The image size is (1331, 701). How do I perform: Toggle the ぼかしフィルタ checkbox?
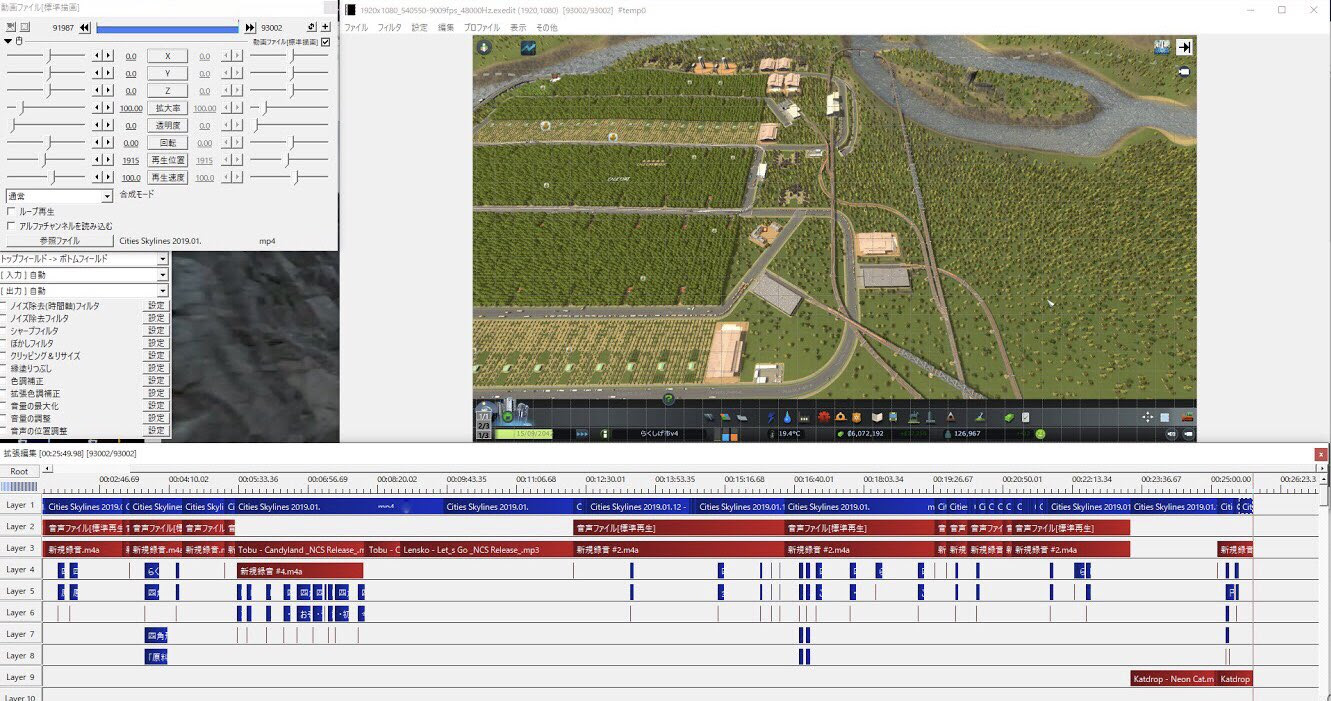[x=4, y=343]
